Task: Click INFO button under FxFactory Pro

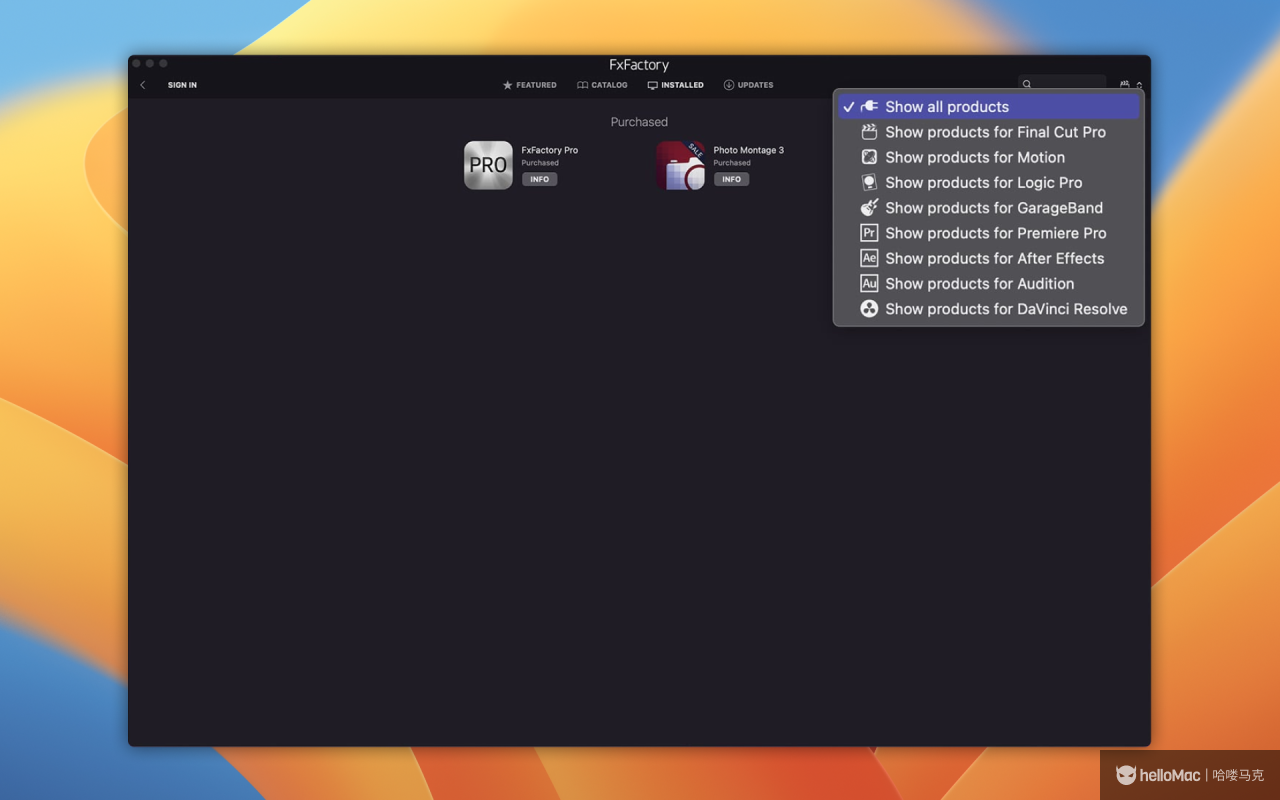Action: tap(540, 180)
